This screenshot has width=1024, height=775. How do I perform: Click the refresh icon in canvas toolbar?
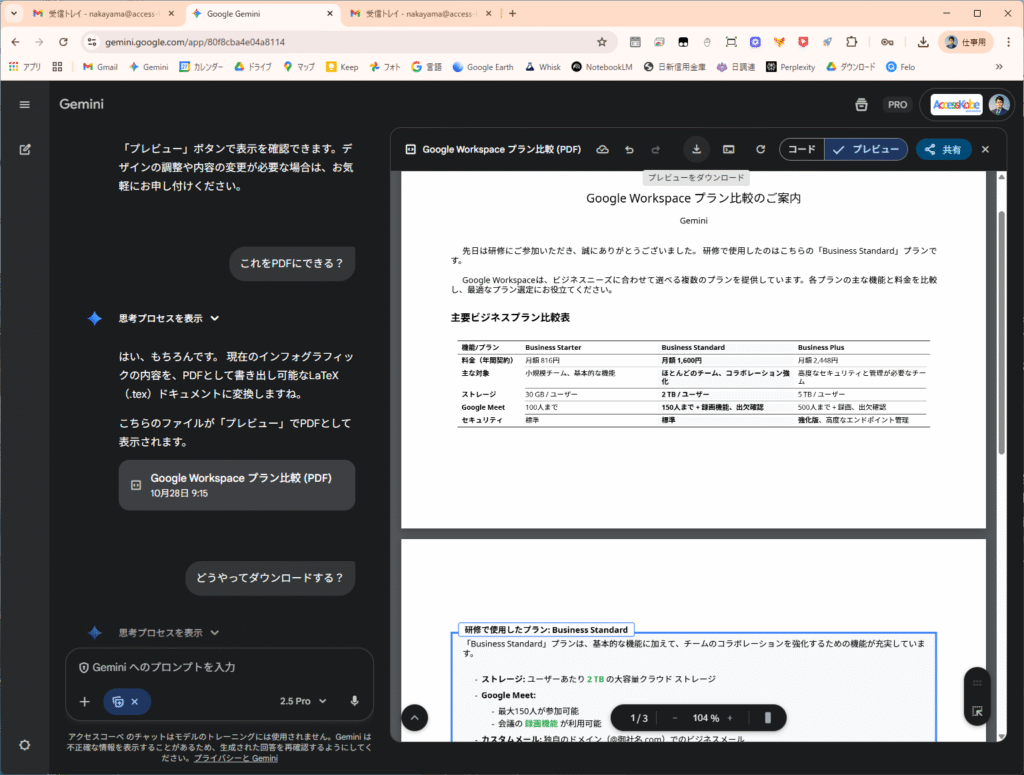760,149
